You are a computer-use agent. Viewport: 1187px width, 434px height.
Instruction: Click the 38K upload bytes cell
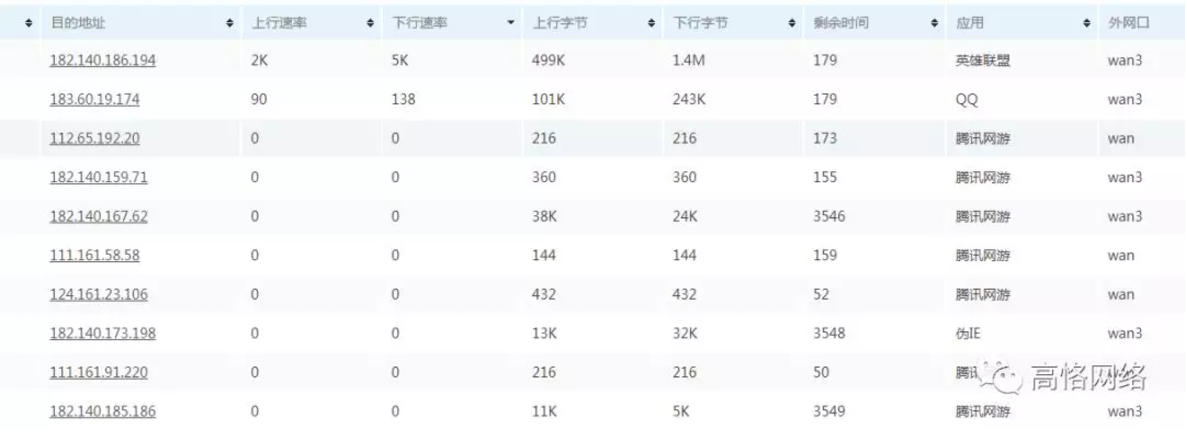pos(544,217)
